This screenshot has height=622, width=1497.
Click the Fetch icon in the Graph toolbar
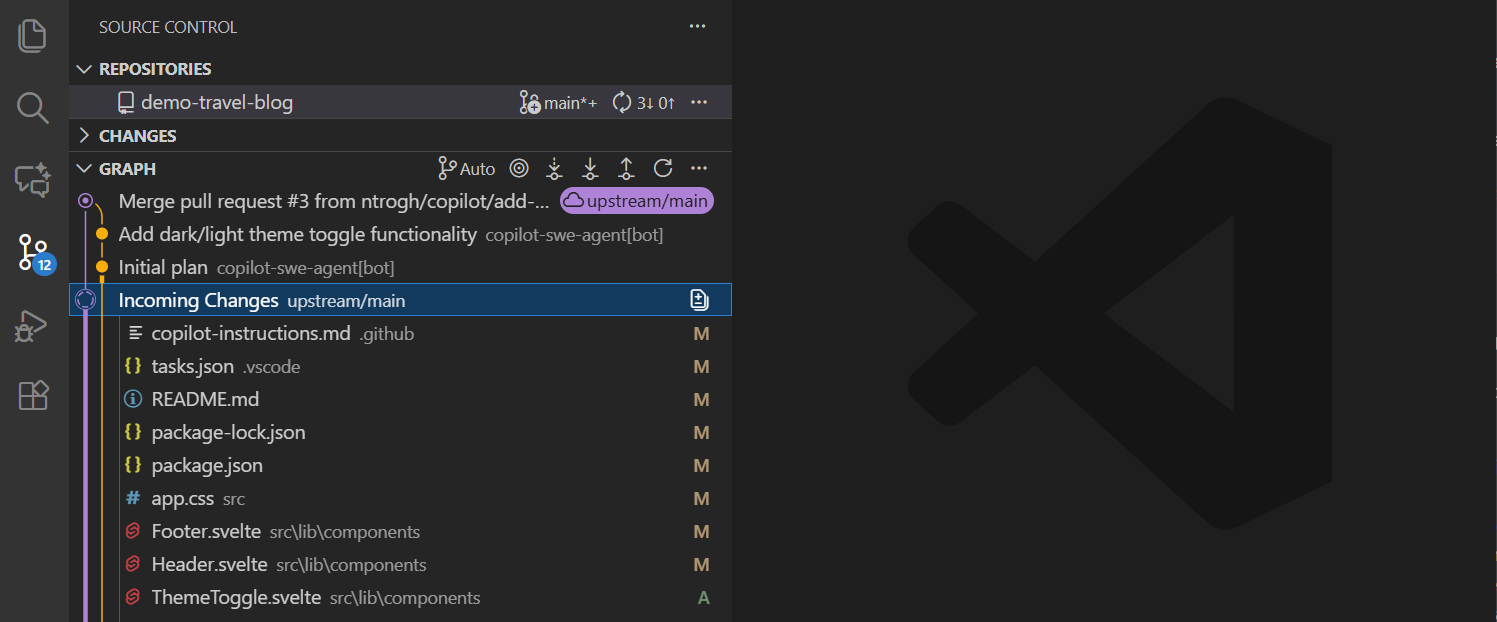click(x=554, y=168)
